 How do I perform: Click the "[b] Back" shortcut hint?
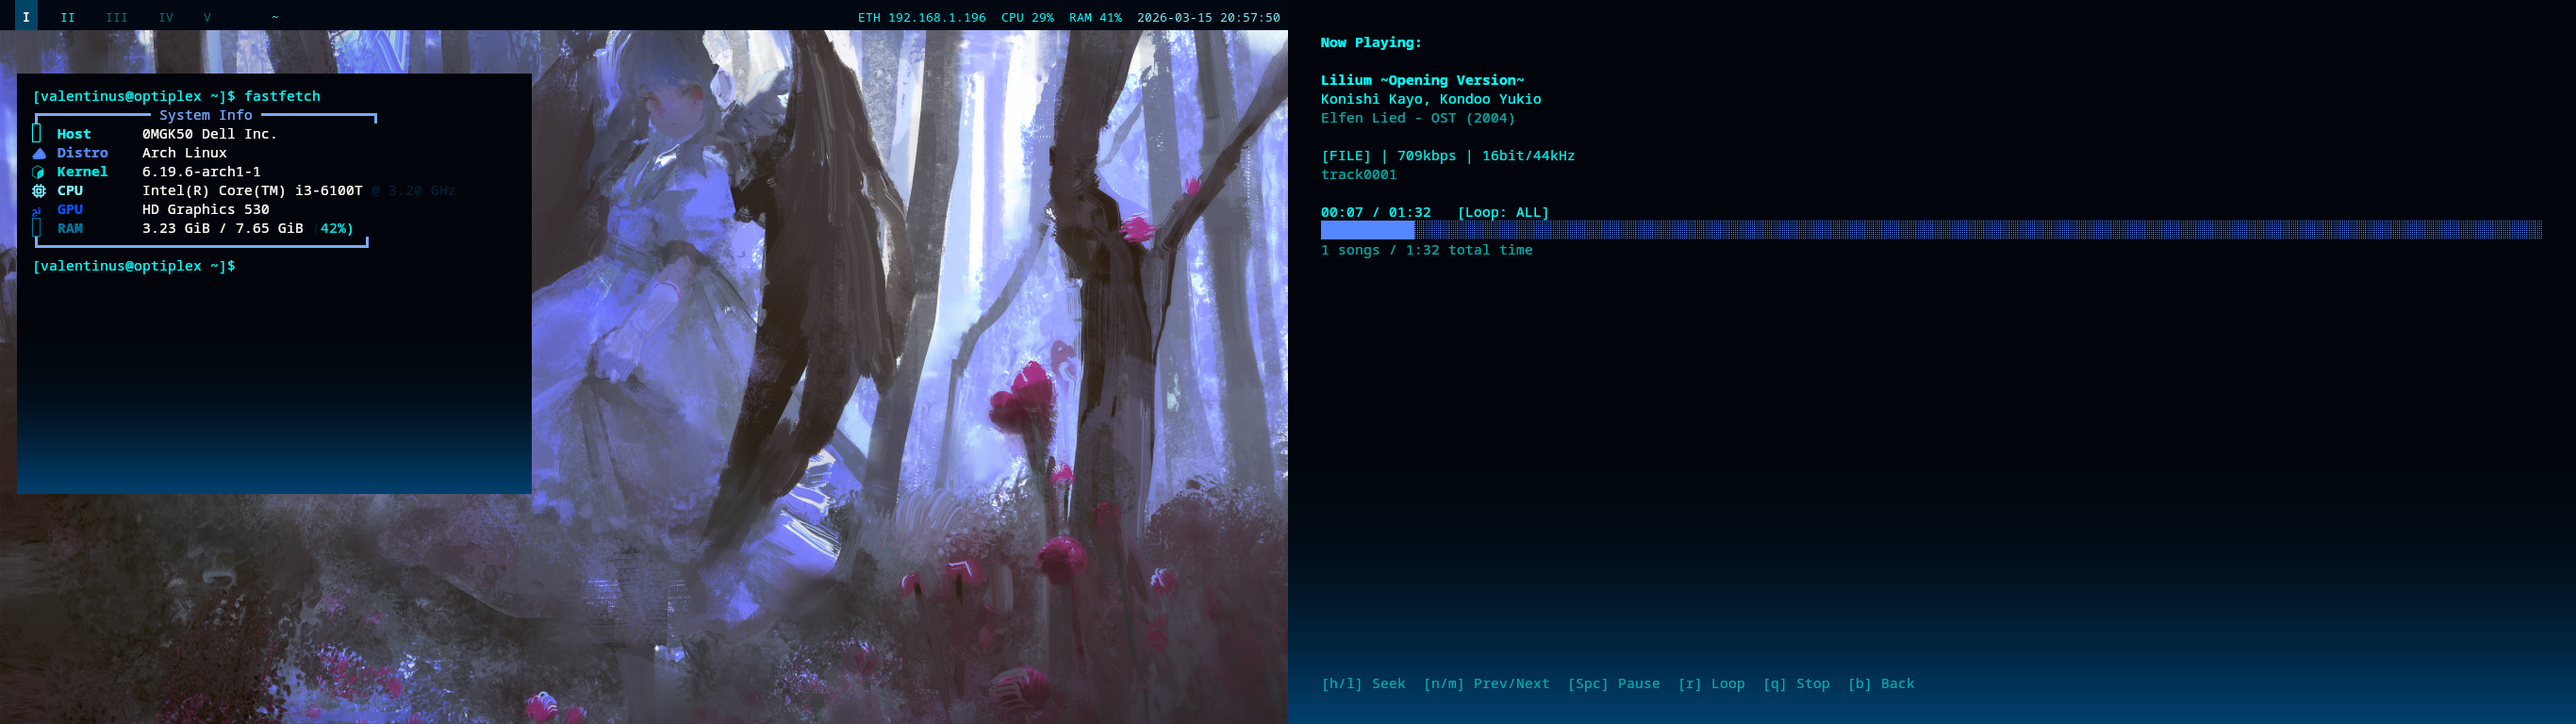1881,684
